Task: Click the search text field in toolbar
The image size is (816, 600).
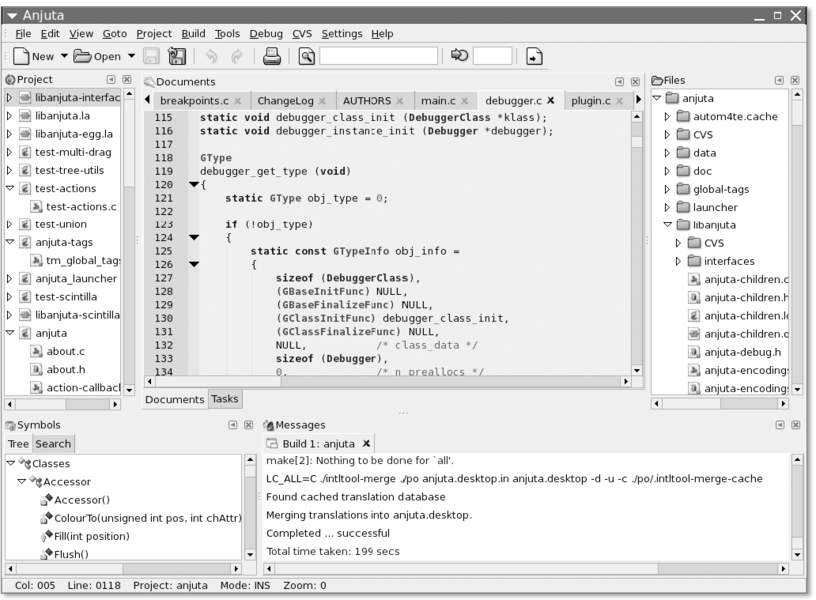Action: (x=378, y=57)
